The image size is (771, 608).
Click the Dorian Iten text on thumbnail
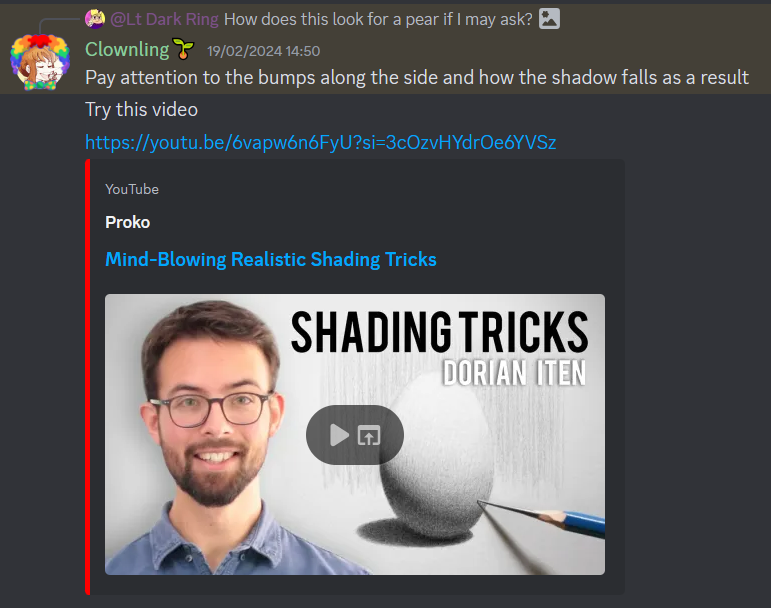click(x=514, y=373)
